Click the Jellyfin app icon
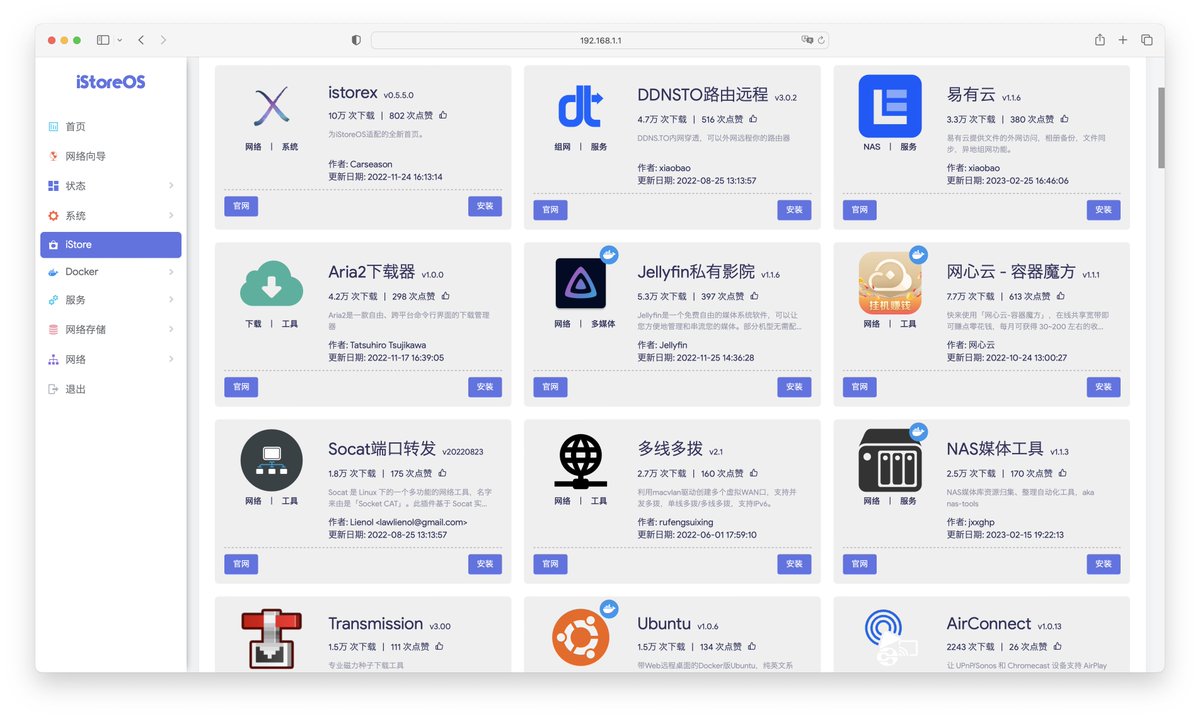The image size is (1200, 719). tap(580, 283)
